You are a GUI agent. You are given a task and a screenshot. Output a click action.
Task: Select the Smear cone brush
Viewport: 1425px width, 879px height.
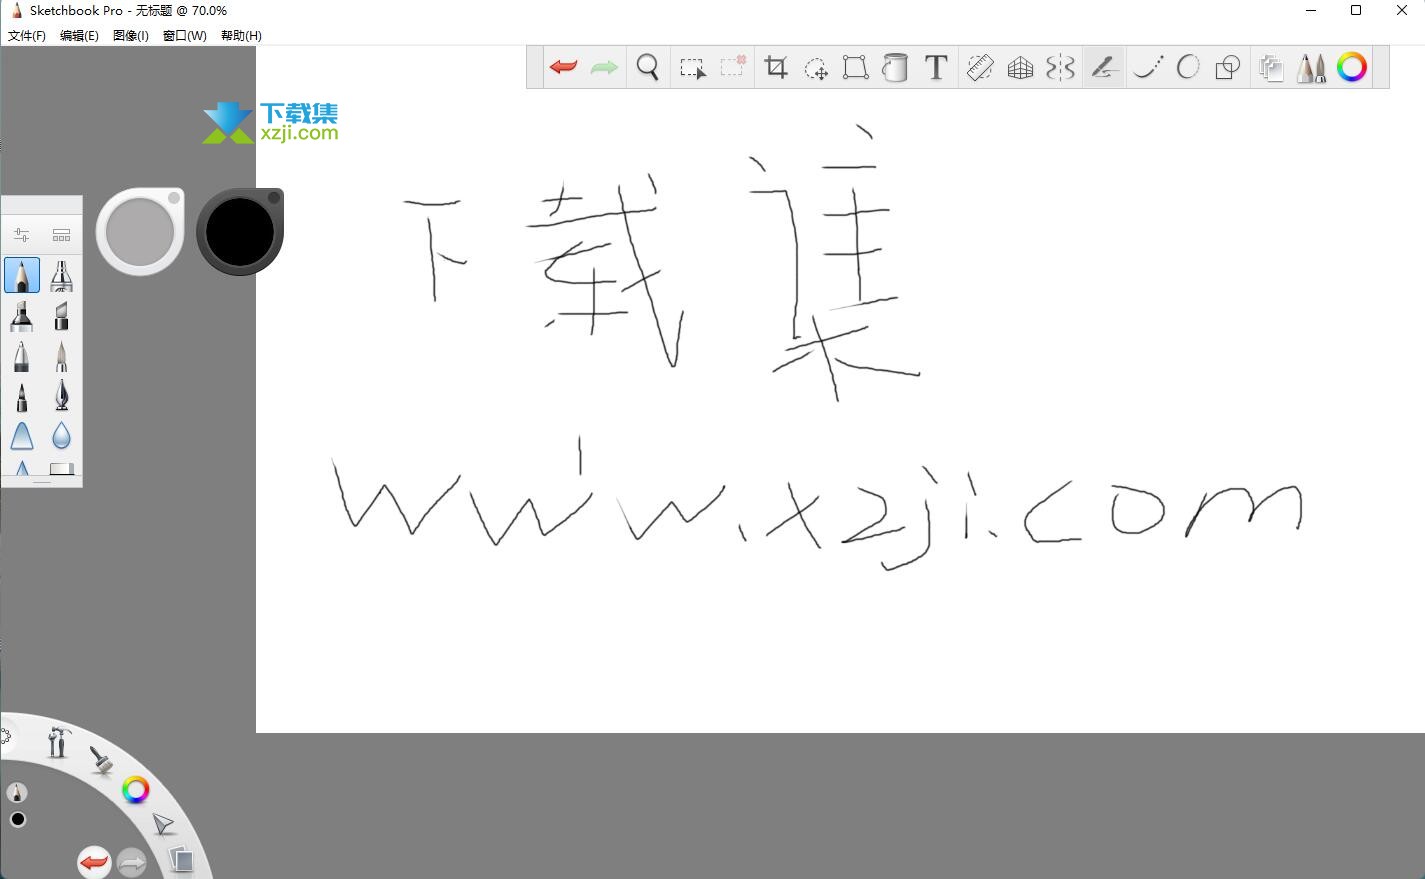[21, 436]
